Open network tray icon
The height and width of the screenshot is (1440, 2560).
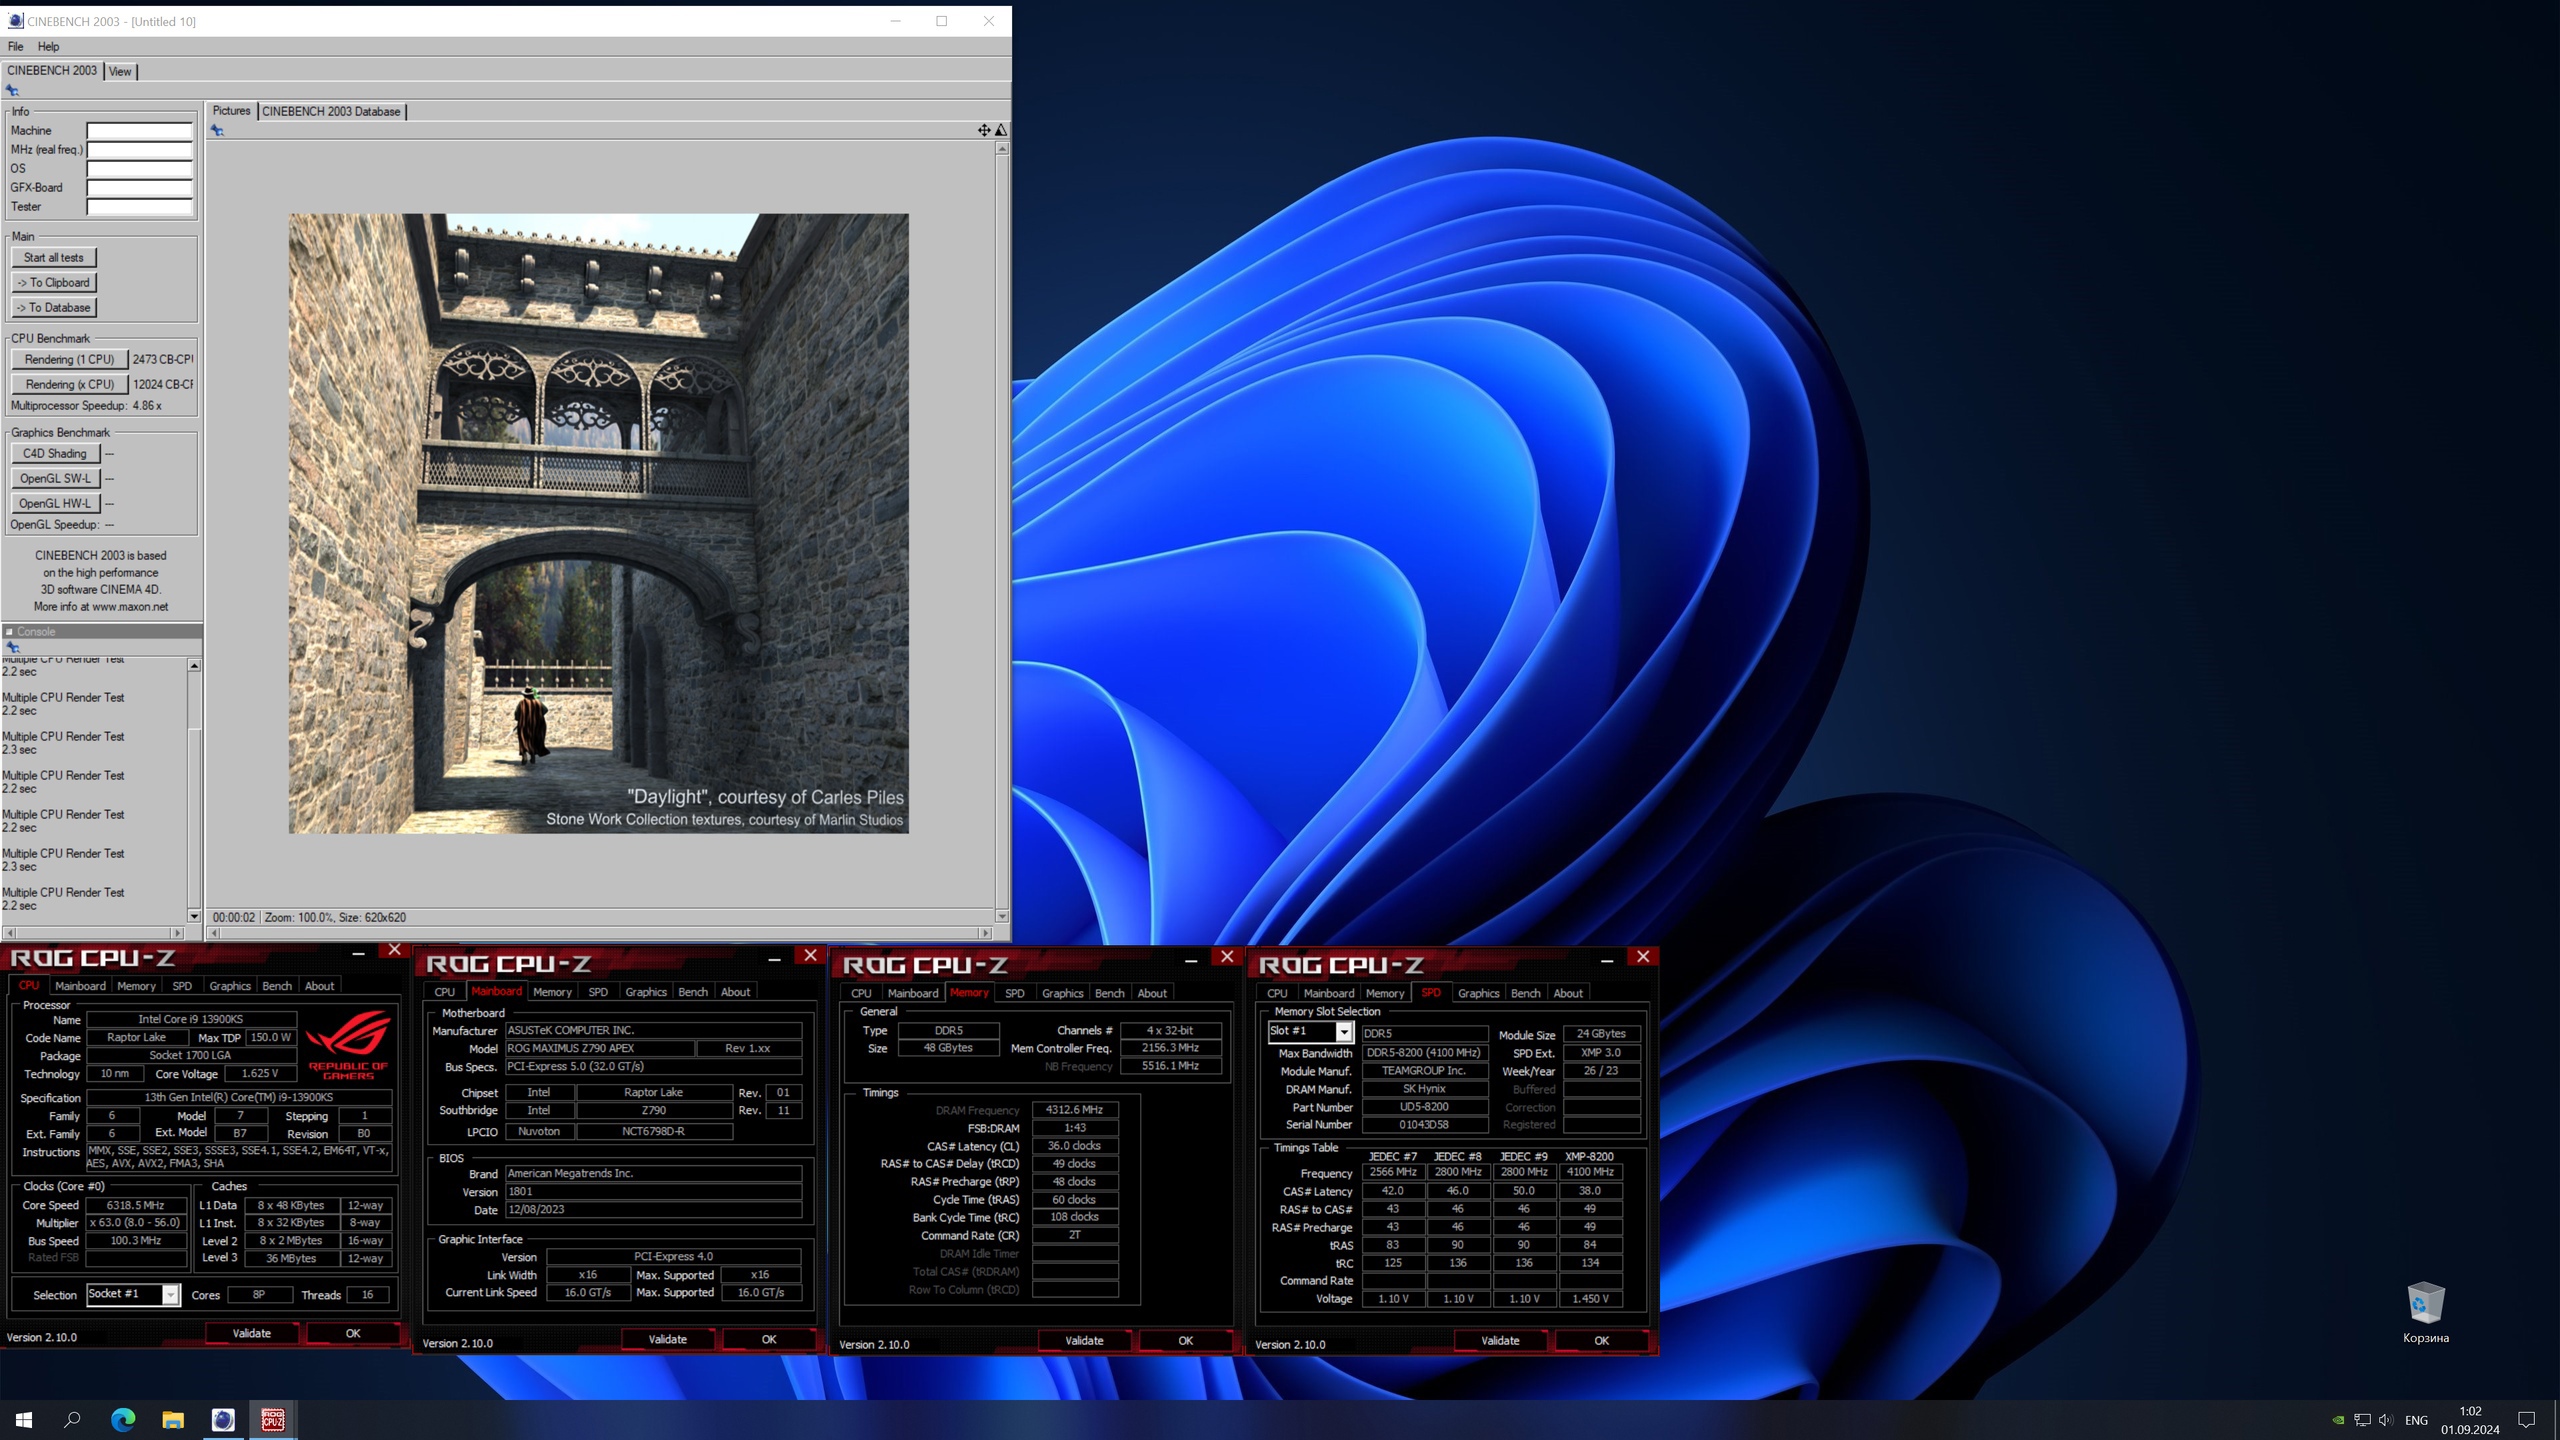click(x=2362, y=1420)
